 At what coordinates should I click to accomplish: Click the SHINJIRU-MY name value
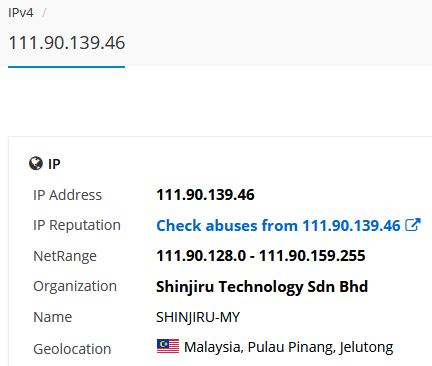tap(198, 317)
